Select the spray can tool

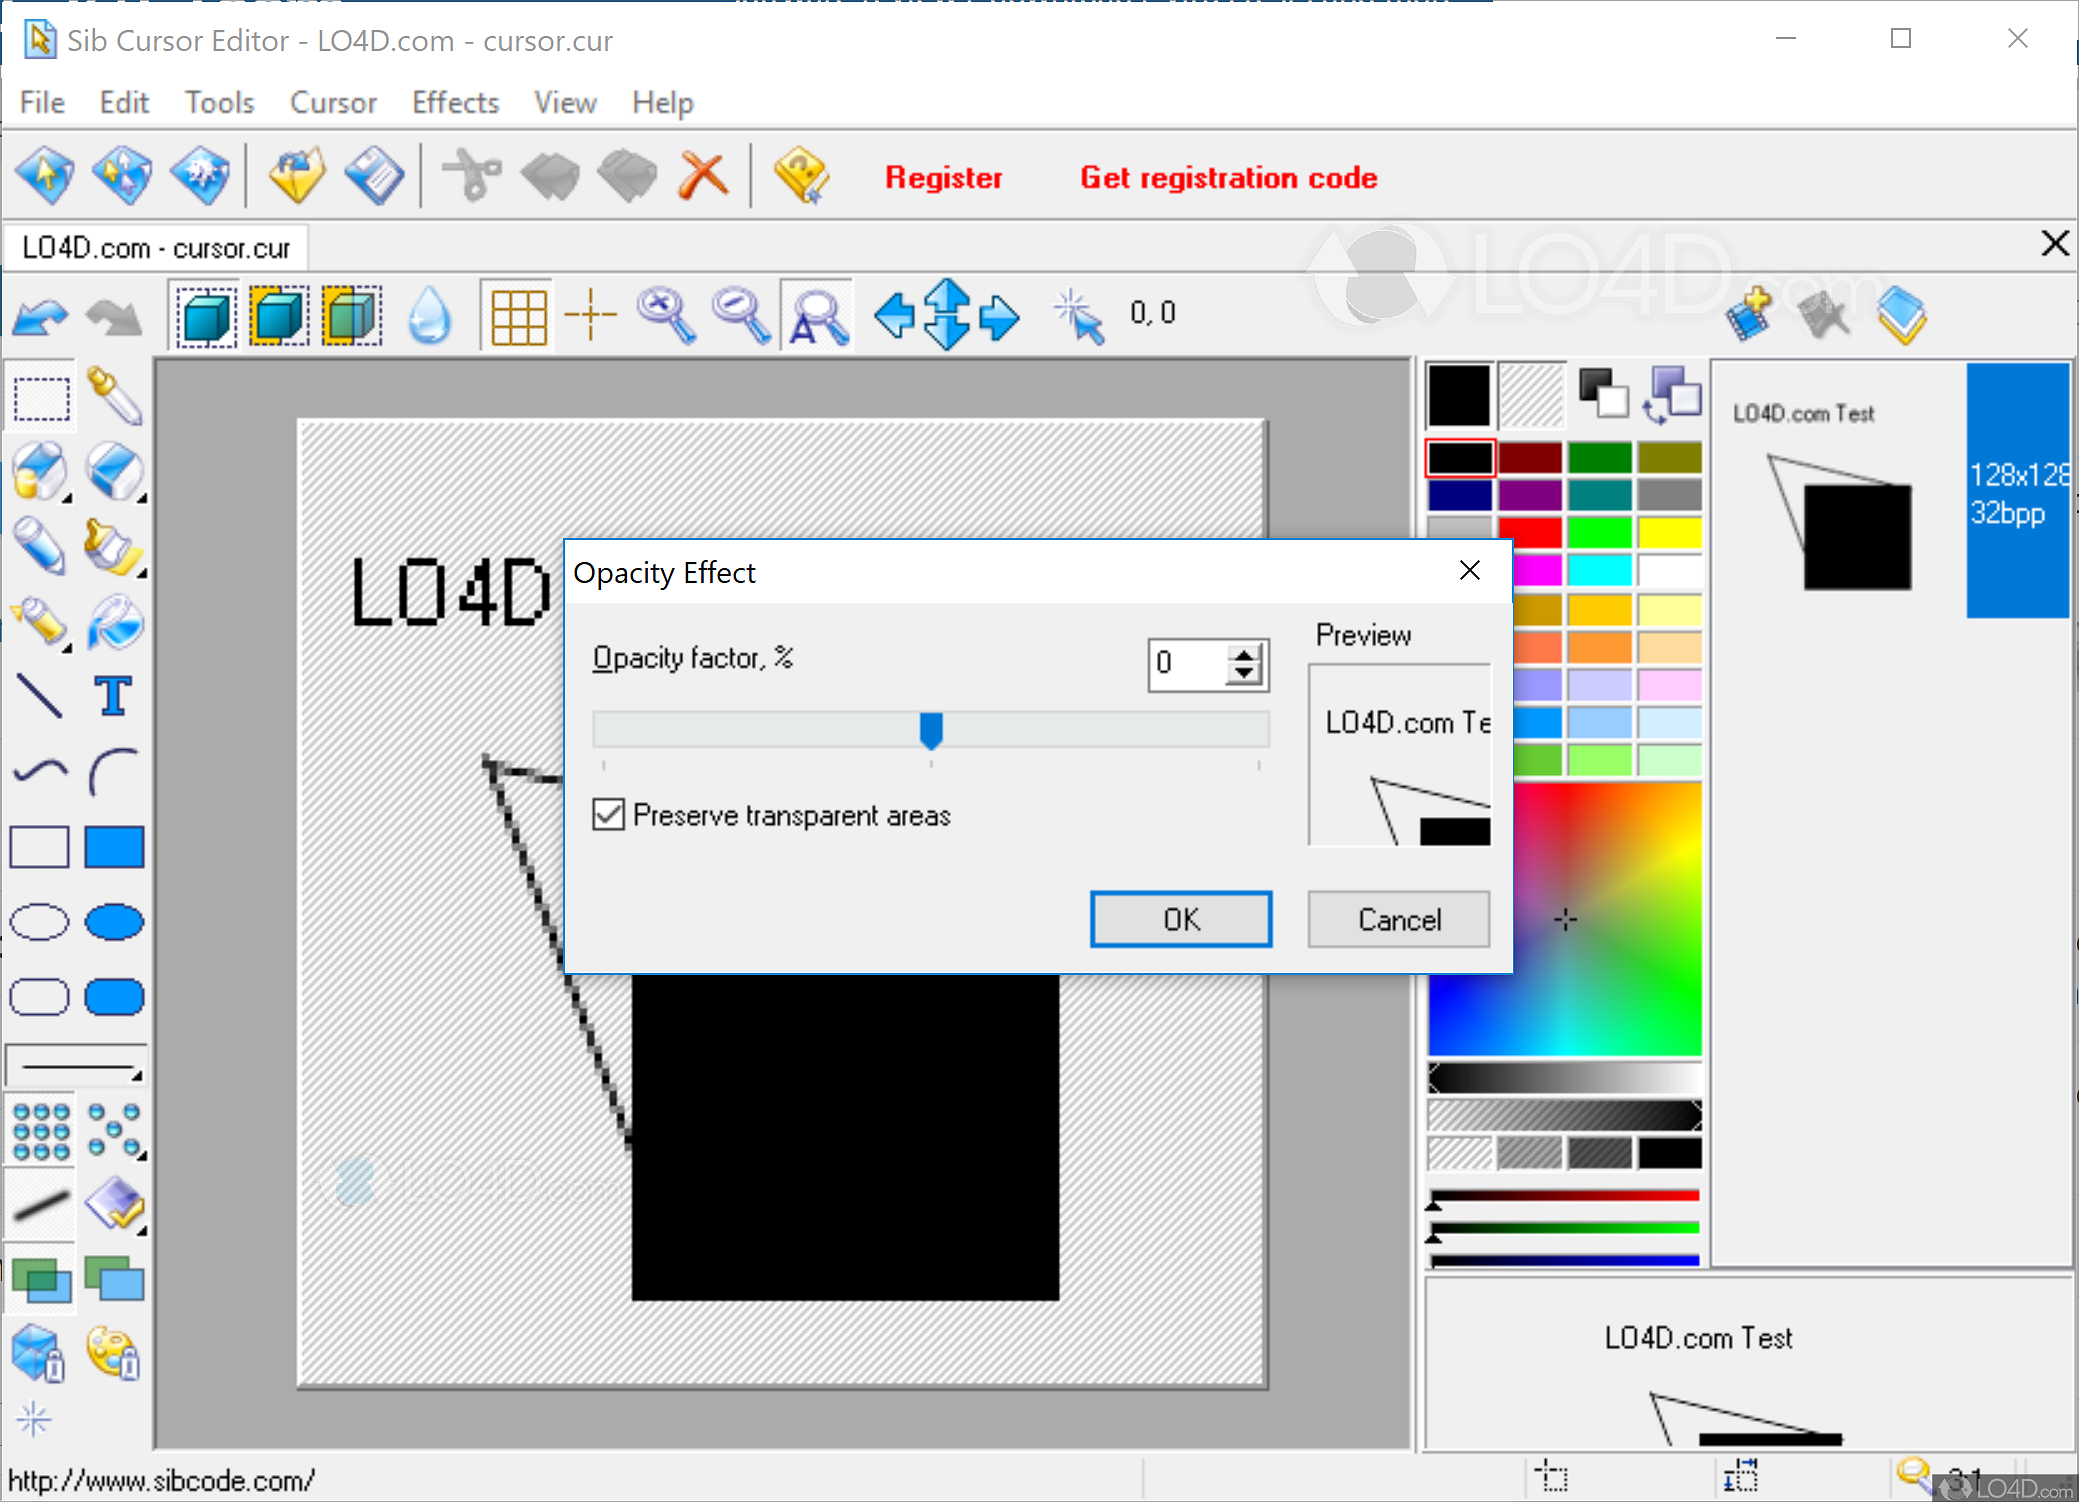(40, 624)
